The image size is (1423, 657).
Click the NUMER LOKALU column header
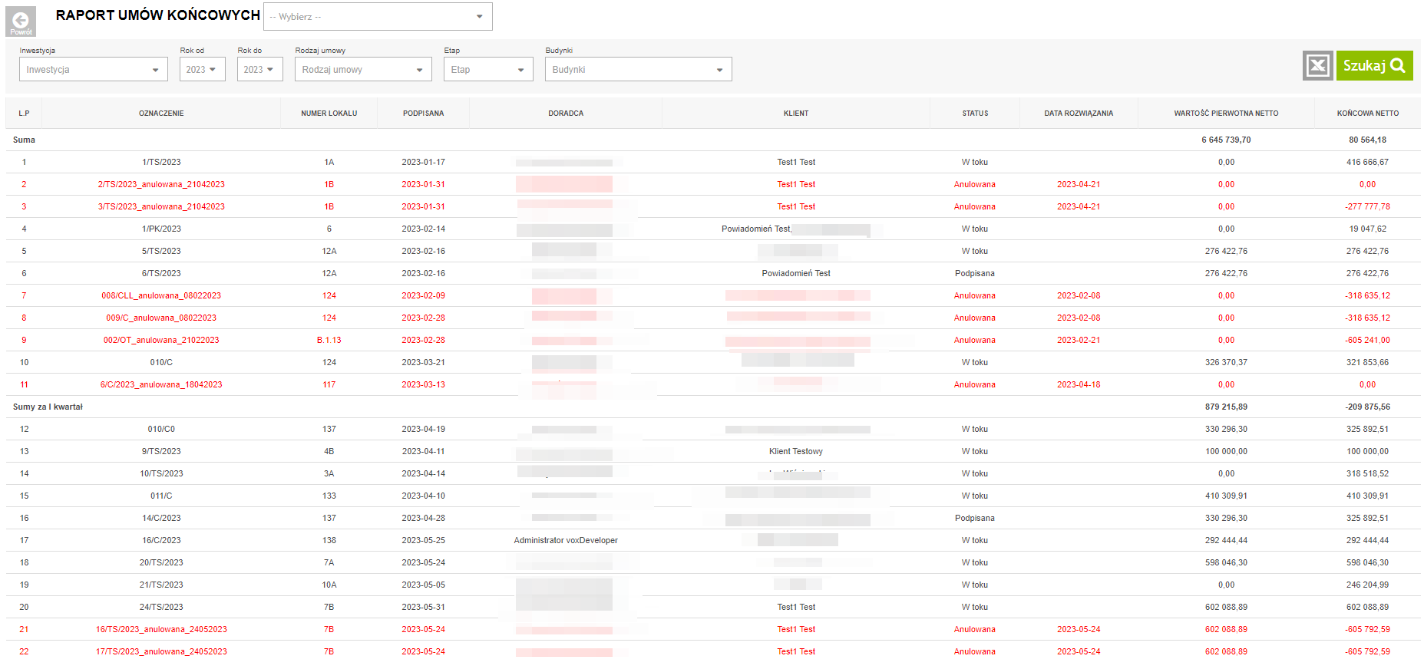(329, 113)
